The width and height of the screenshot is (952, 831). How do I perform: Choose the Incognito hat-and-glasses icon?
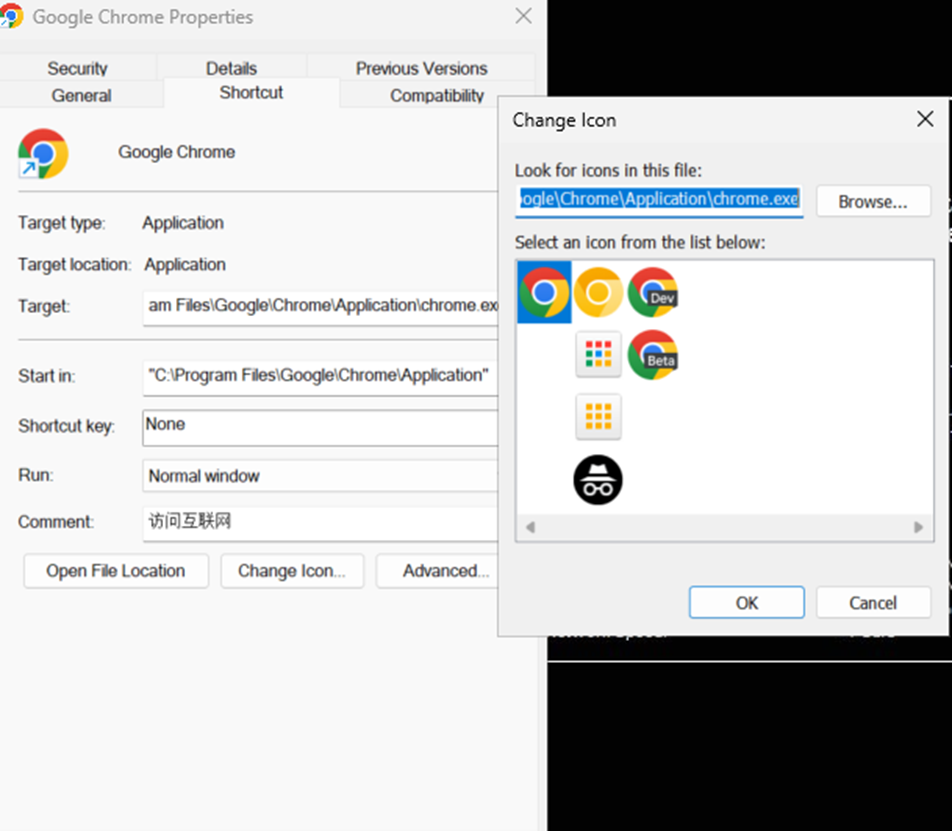click(598, 480)
